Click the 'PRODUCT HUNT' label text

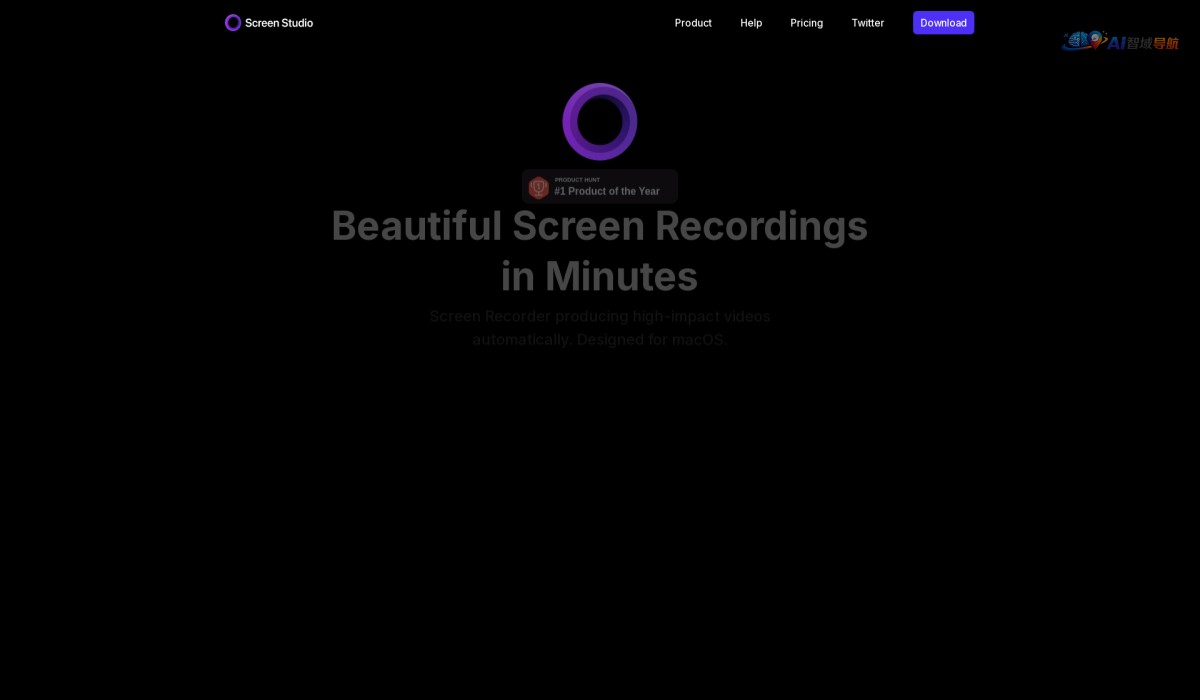577,179
